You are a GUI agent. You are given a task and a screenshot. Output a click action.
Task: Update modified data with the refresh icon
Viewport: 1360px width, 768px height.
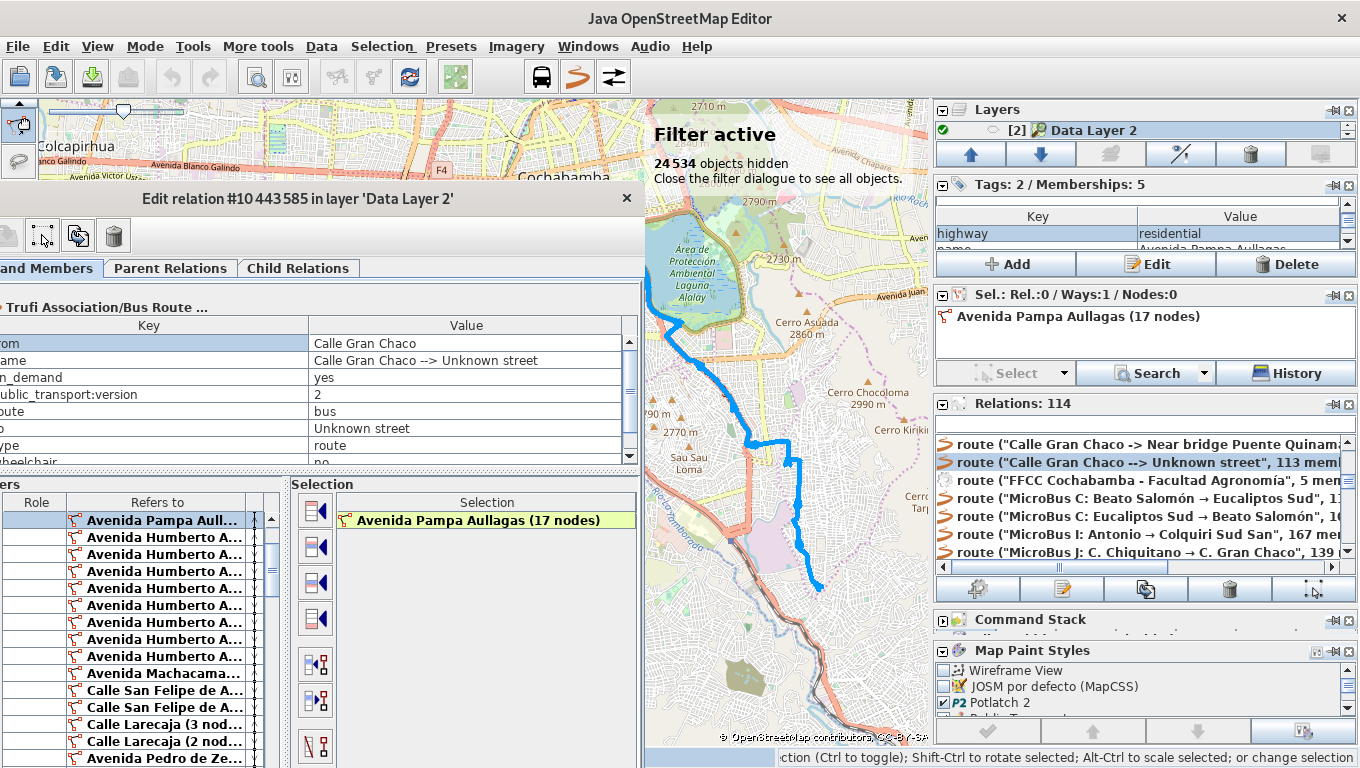[x=410, y=76]
